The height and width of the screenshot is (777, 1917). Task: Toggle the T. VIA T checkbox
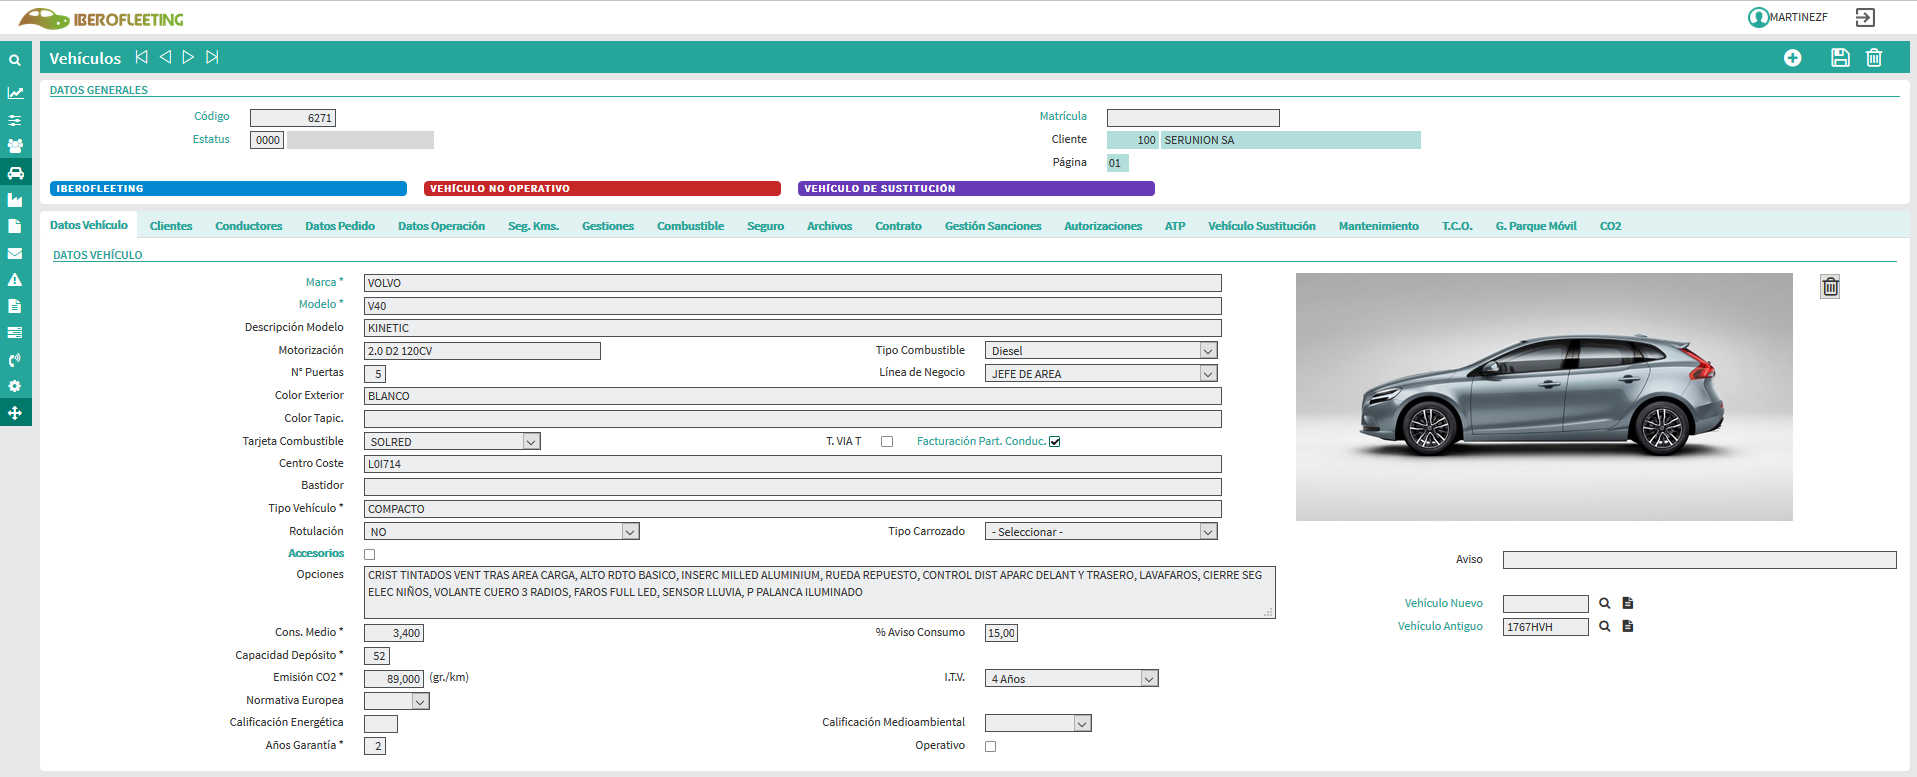[x=886, y=441]
